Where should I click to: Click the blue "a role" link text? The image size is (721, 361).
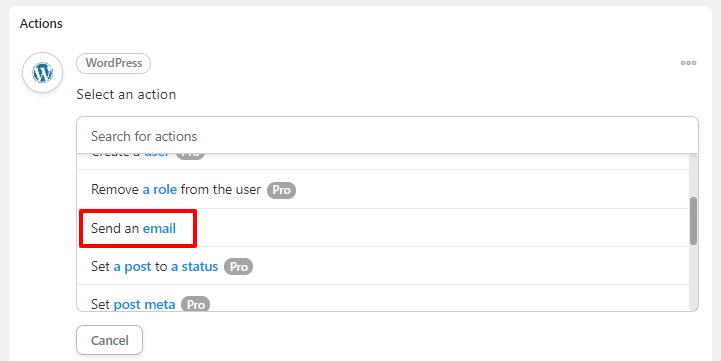pos(160,189)
